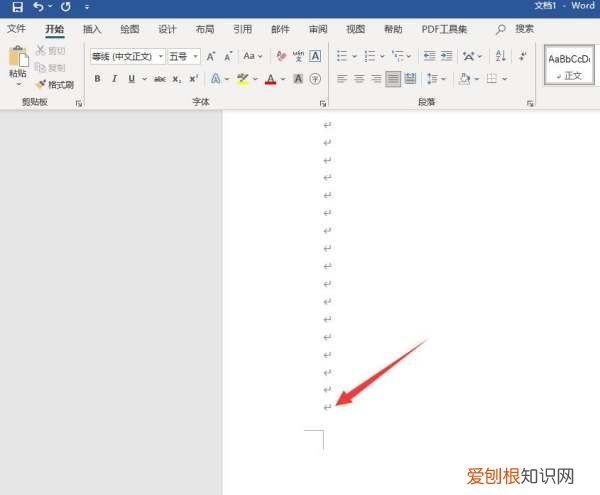This screenshot has width=600, height=495.
Task: Activate the 格式刷 format painter
Action: [x=55, y=85]
